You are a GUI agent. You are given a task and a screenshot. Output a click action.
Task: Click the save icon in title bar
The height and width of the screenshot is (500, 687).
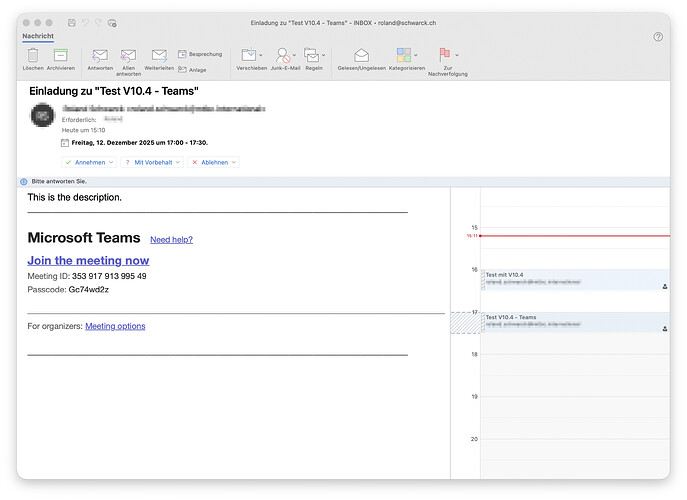point(71,23)
